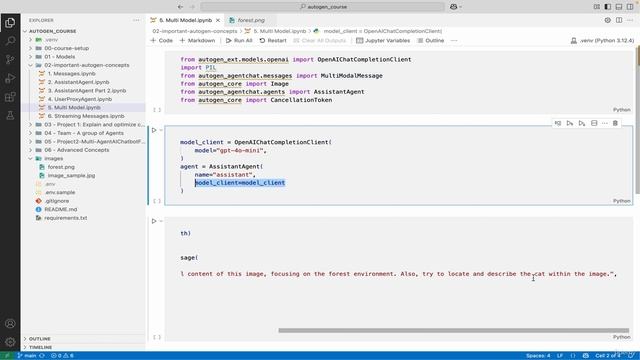Open the Testing flask view
Image resolution: width=640 pixels, height=360 pixels.
(10, 116)
